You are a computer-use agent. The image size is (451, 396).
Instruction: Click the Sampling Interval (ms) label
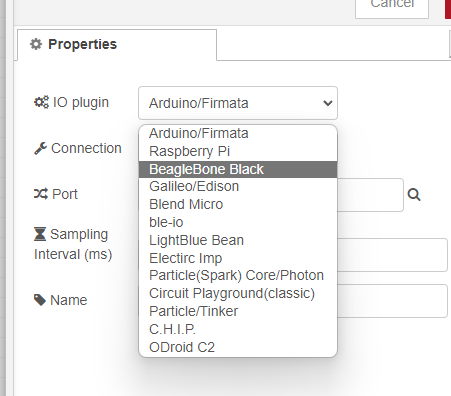[73, 244]
